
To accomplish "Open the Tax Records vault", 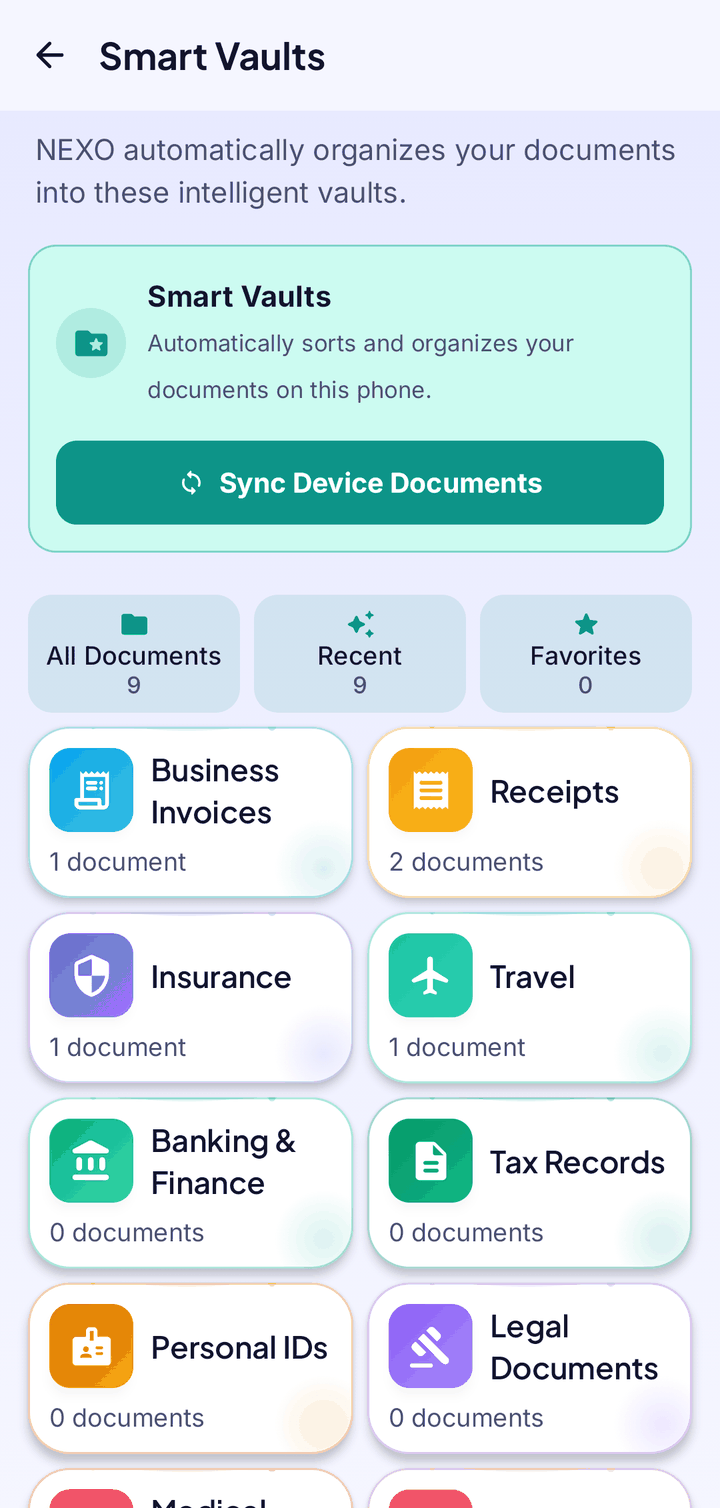I will [530, 1183].
